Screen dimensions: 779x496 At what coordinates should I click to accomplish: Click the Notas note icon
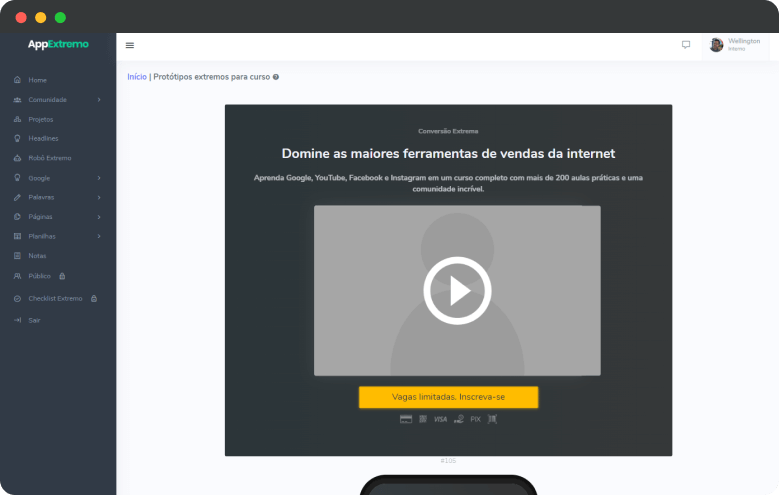pyautogui.click(x=17, y=255)
